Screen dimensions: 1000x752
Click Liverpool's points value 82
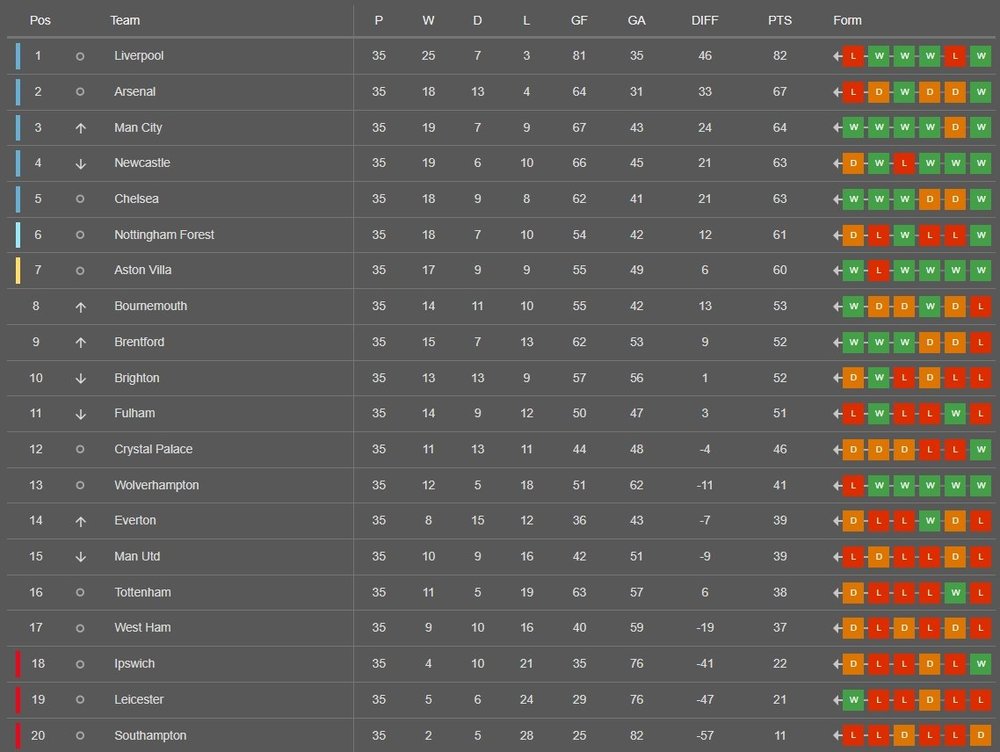[780, 56]
